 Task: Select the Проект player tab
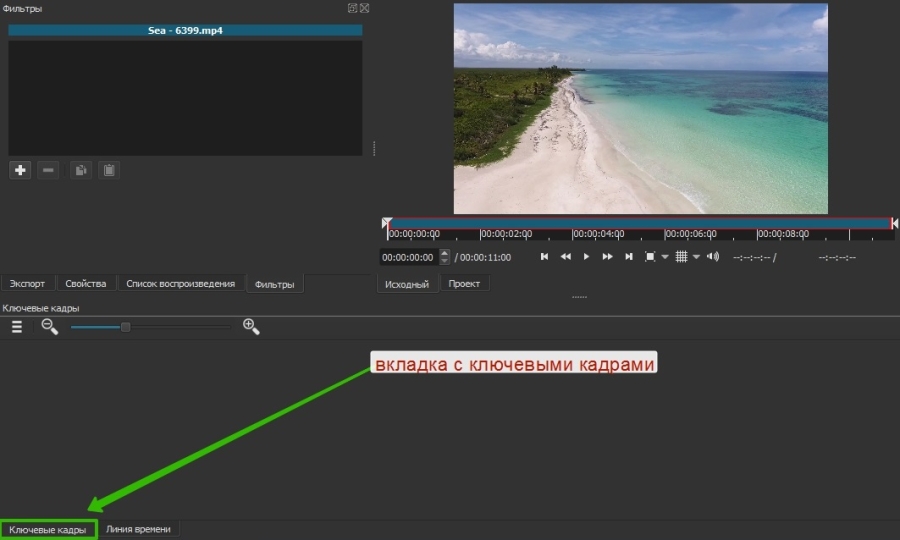tap(464, 284)
